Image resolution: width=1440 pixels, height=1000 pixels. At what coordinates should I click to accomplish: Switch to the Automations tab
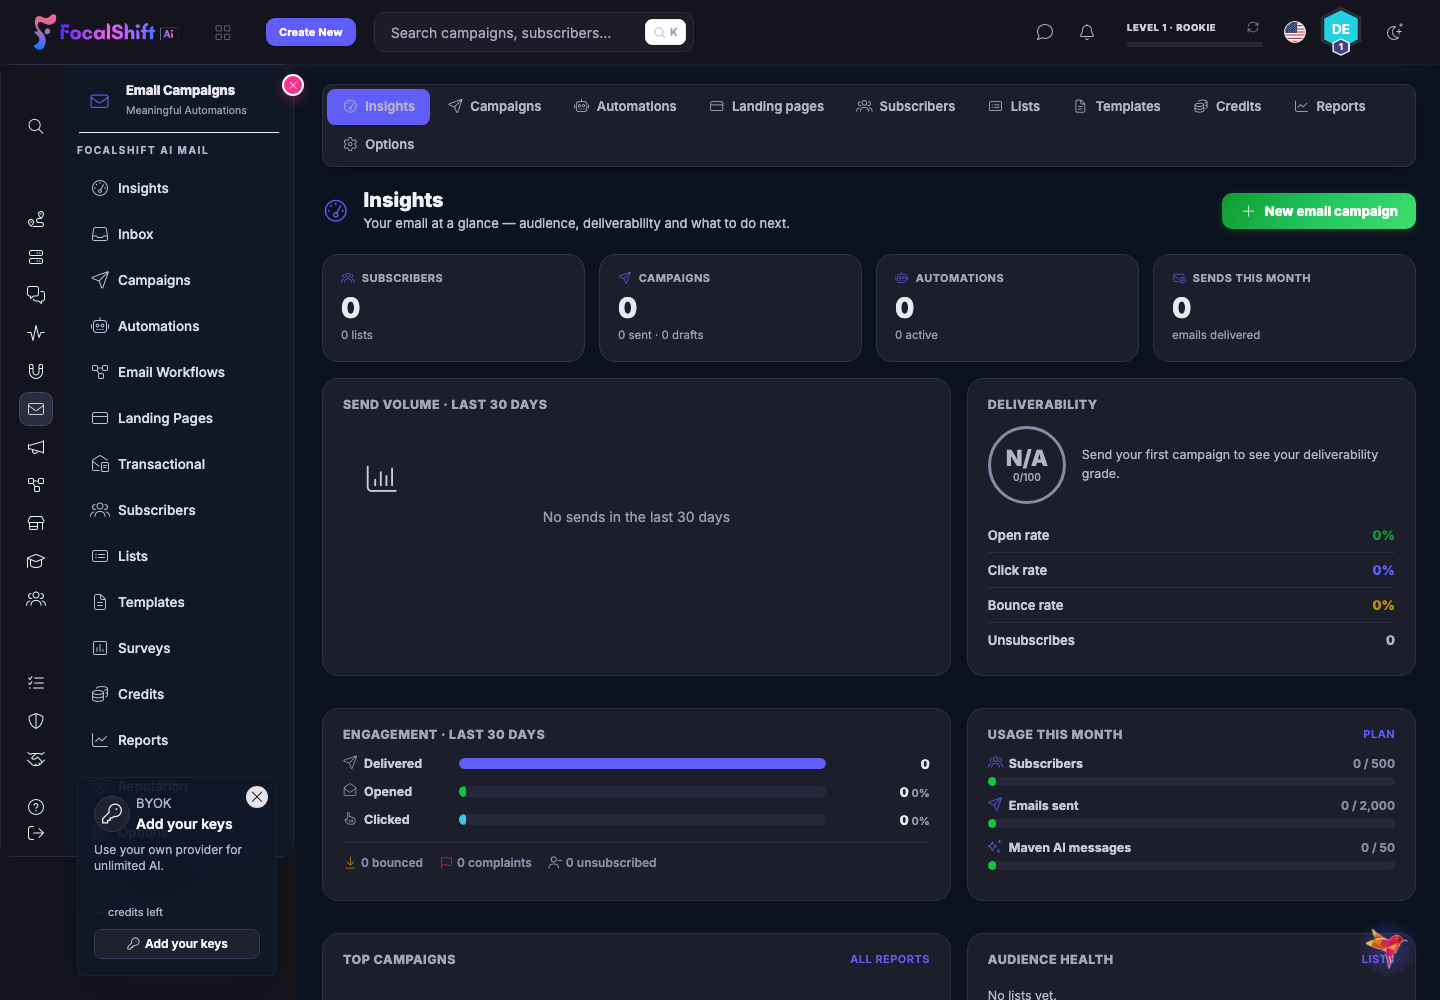tap(625, 106)
